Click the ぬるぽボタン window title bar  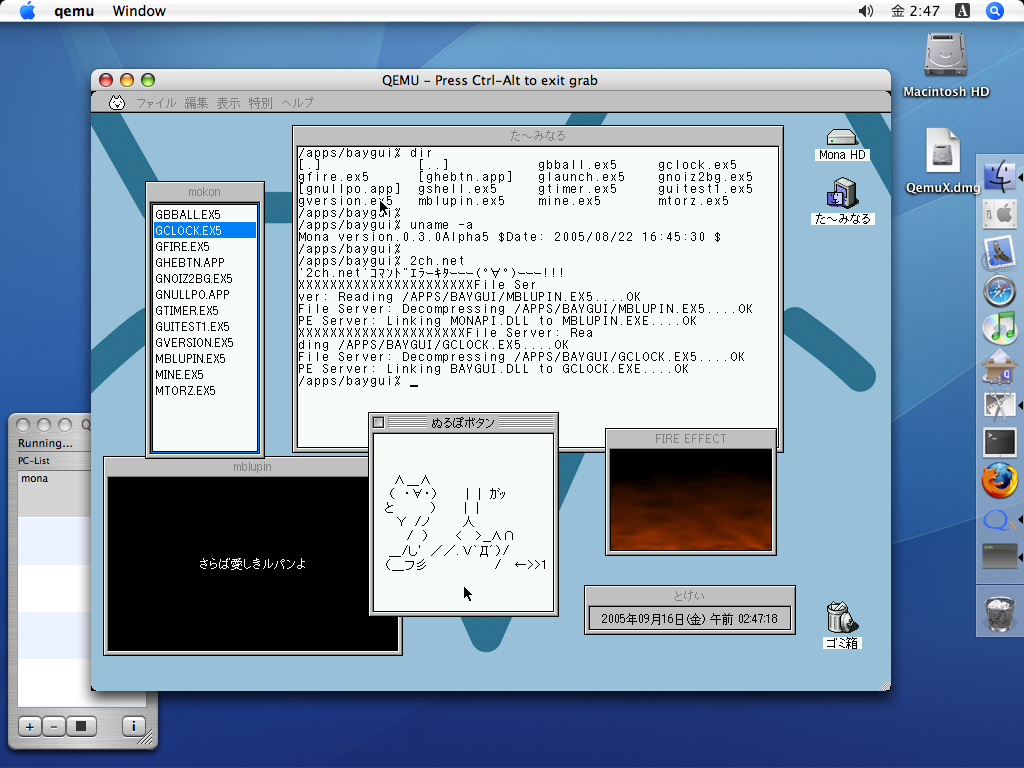[x=463, y=423]
